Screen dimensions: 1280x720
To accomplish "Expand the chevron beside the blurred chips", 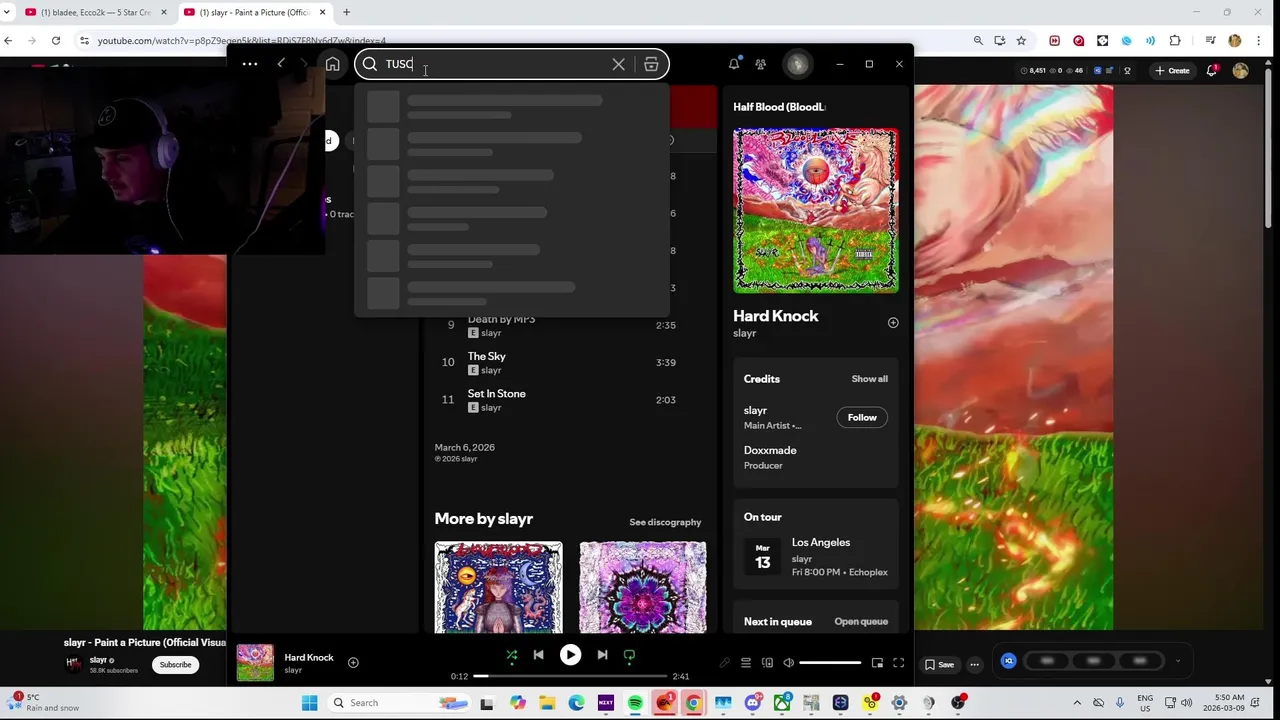I will point(1178,661).
